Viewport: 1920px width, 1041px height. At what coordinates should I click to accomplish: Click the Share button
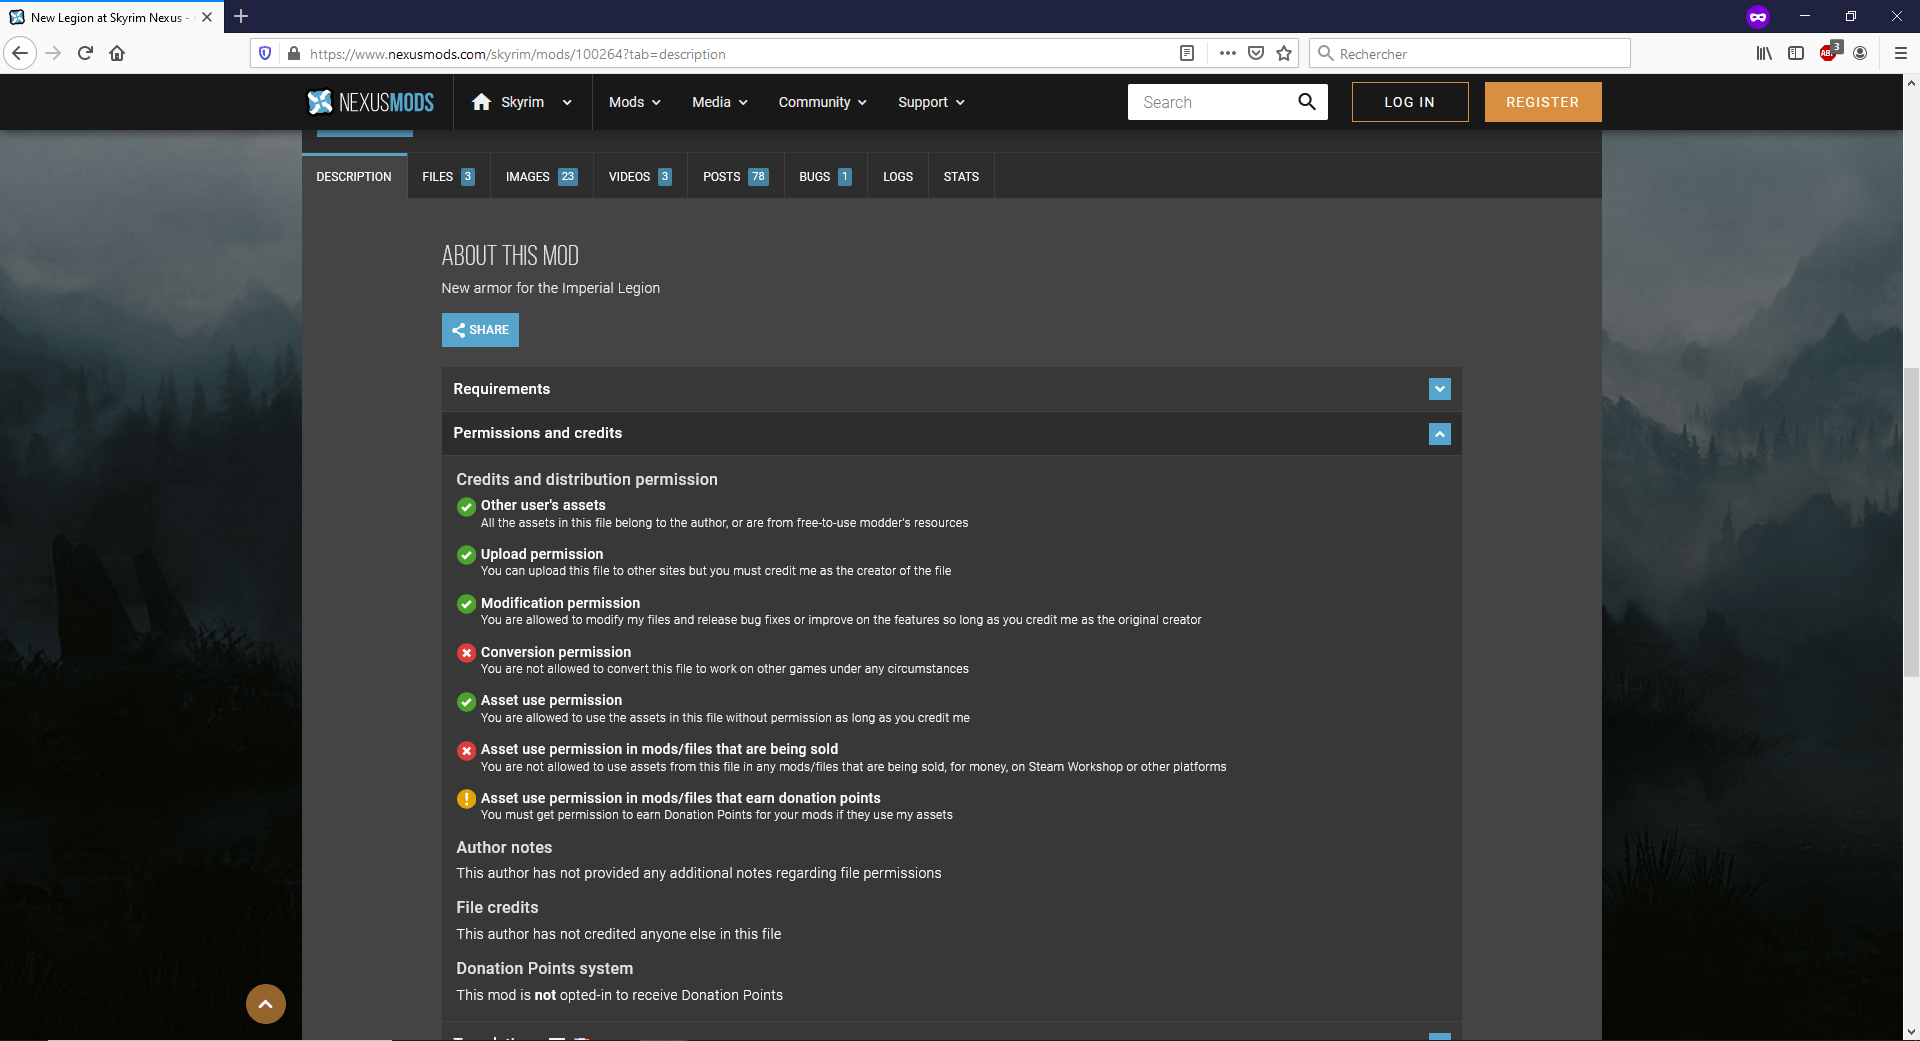(x=480, y=330)
